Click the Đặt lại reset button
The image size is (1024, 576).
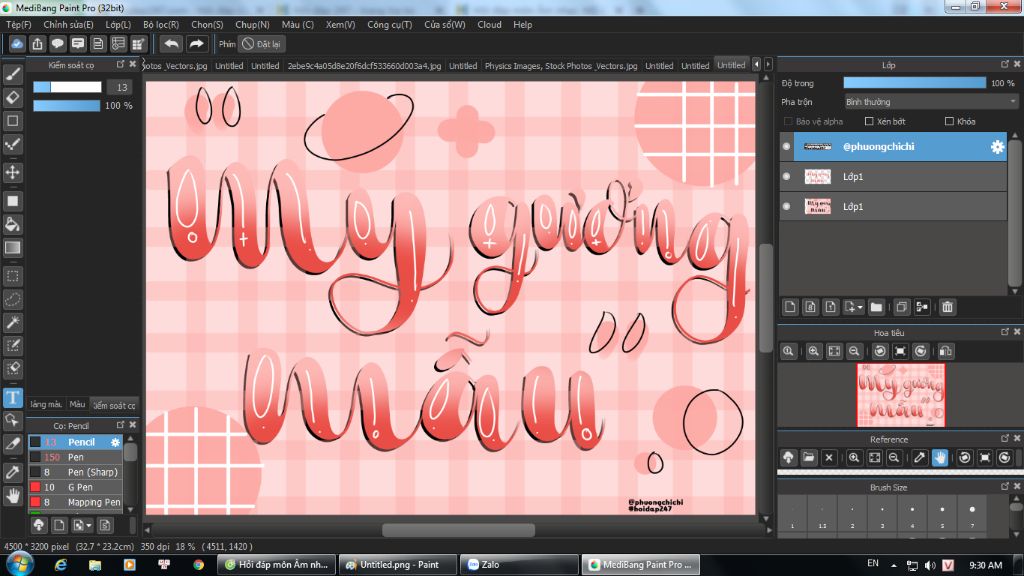point(261,44)
